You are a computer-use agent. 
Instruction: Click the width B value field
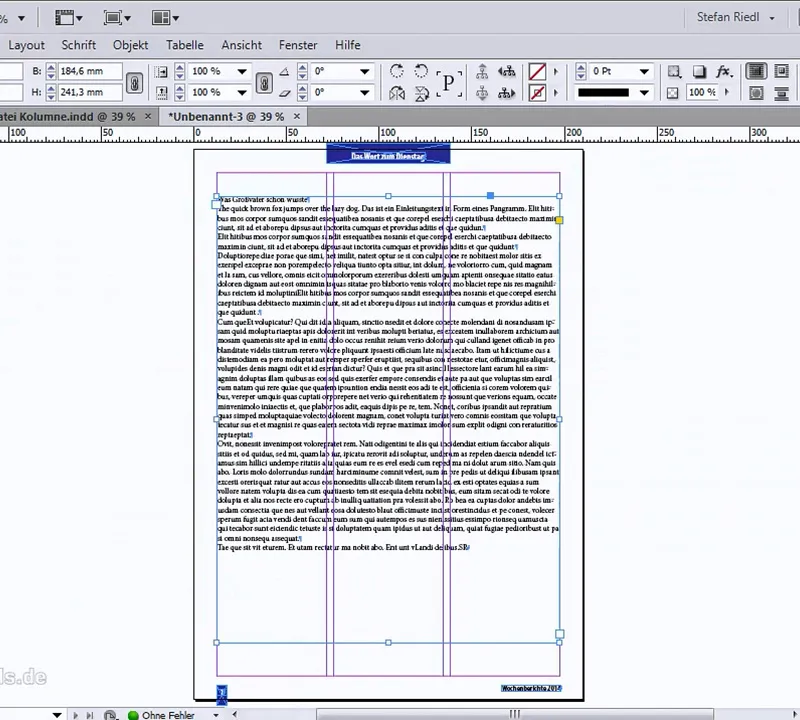[90, 71]
